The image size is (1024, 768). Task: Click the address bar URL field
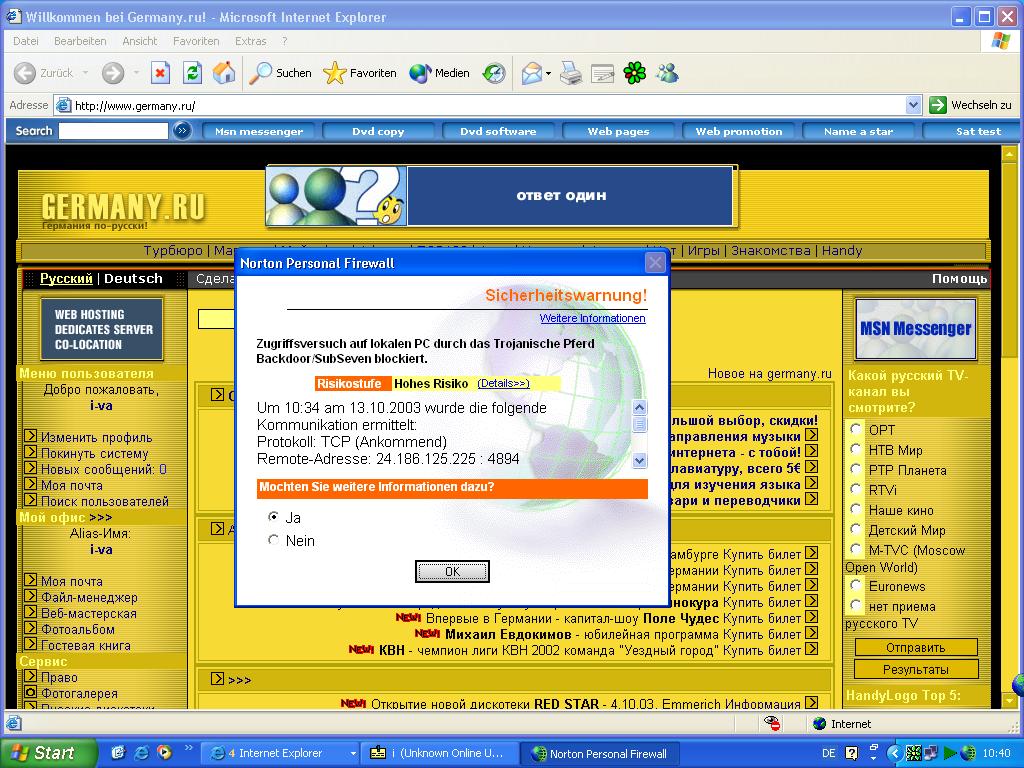tap(480, 105)
